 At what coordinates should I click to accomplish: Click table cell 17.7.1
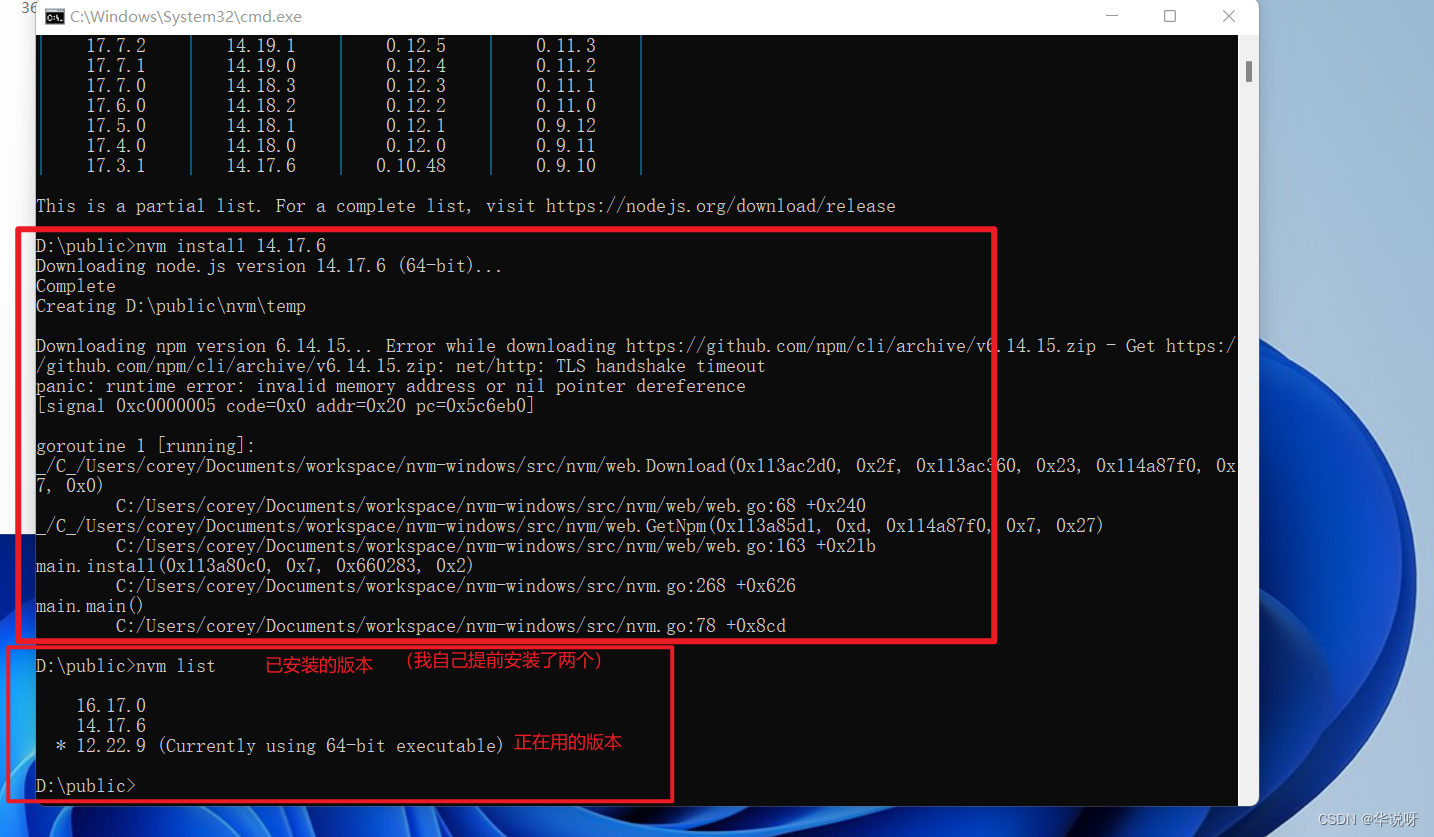click(x=116, y=66)
